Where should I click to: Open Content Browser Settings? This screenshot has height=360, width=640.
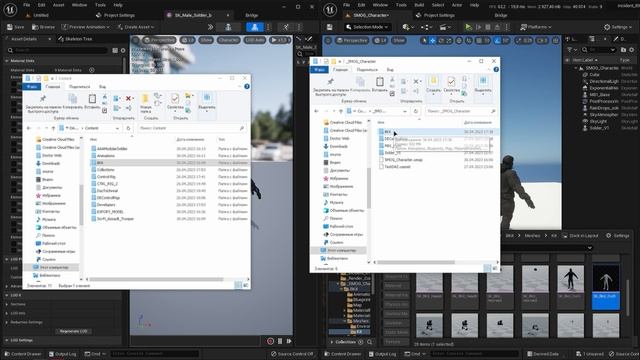[618, 236]
